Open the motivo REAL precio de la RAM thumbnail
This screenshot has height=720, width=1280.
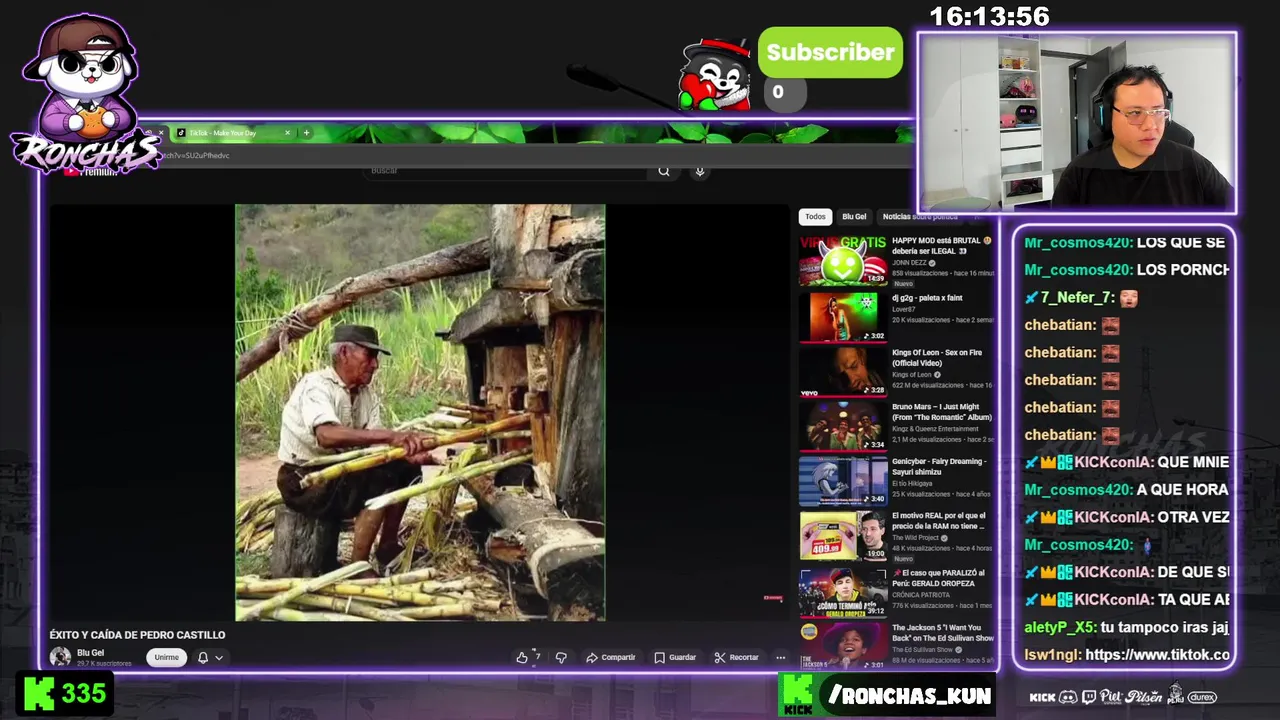[843, 536]
